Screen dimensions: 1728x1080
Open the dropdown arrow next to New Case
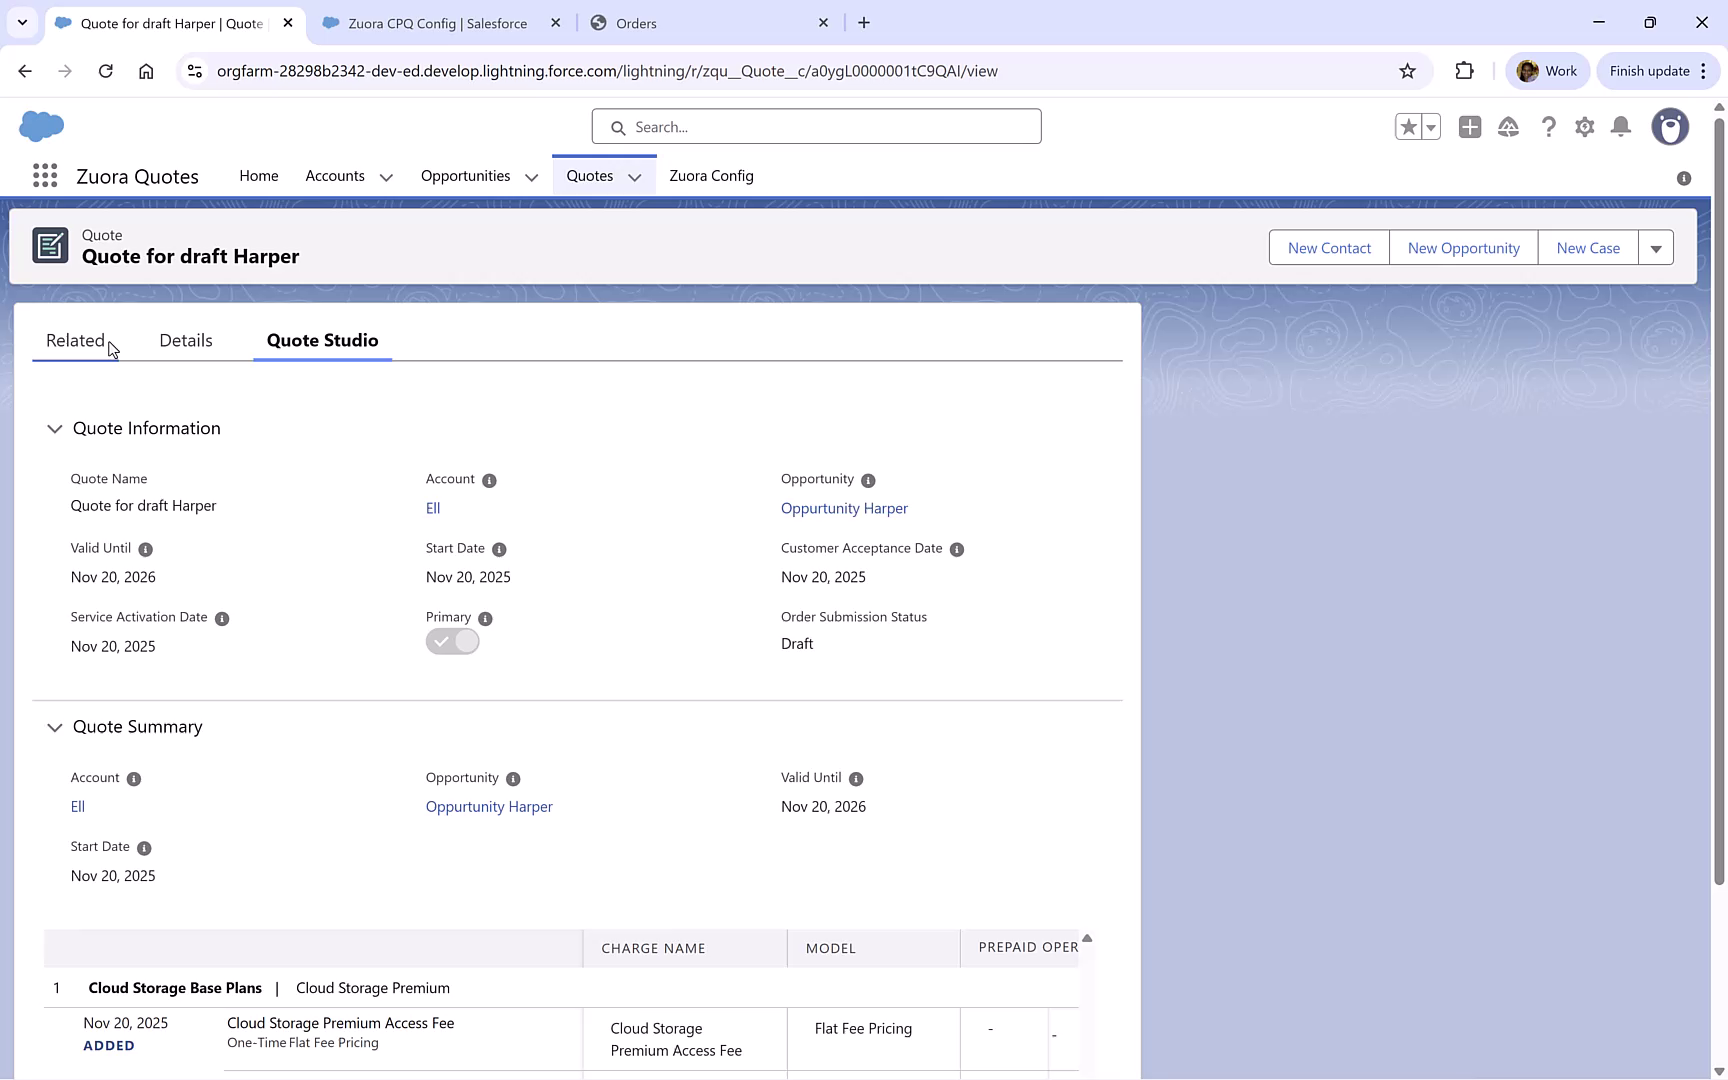(1656, 247)
